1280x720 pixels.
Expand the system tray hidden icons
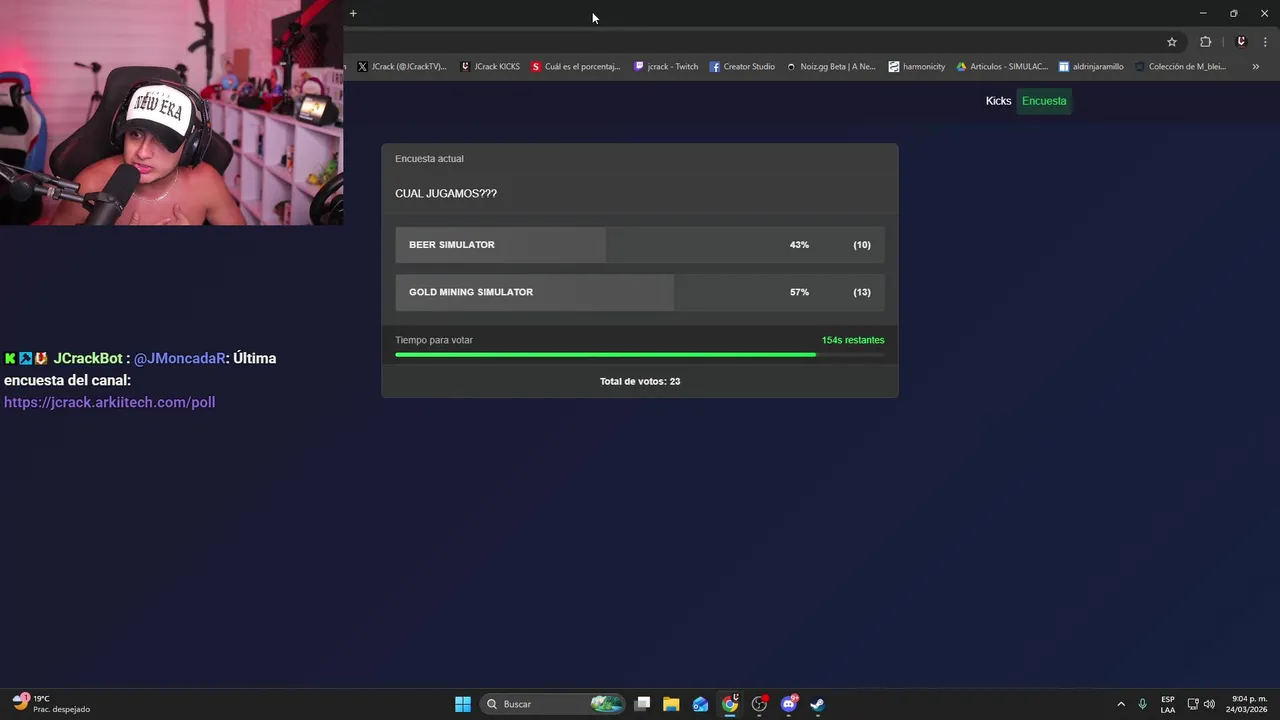click(1121, 704)
